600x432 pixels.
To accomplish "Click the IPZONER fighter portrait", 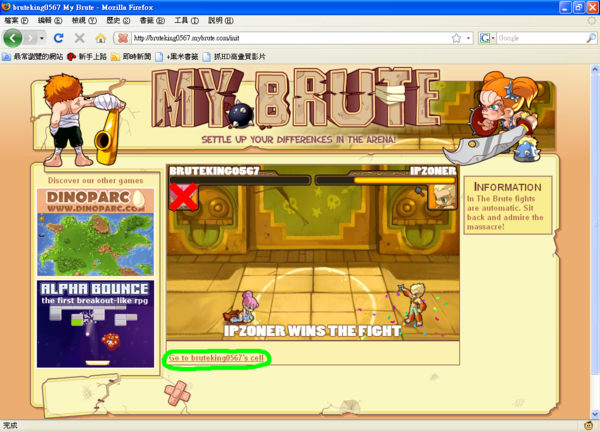I will 442,197.
